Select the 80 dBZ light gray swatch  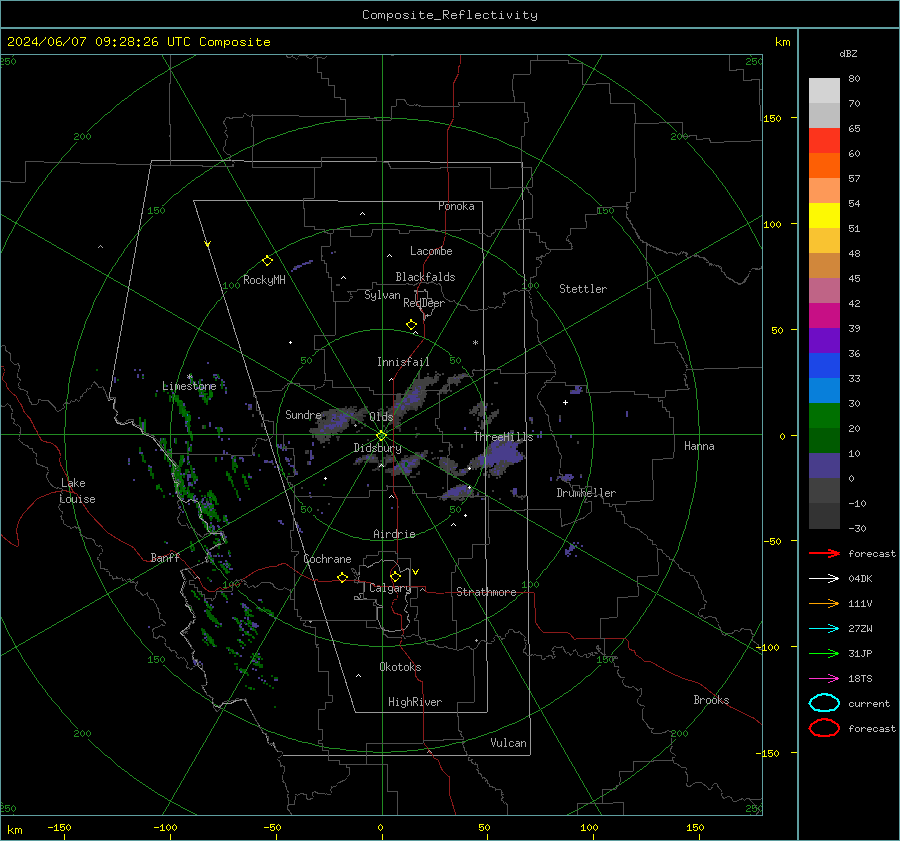click(x=824, y=90)
